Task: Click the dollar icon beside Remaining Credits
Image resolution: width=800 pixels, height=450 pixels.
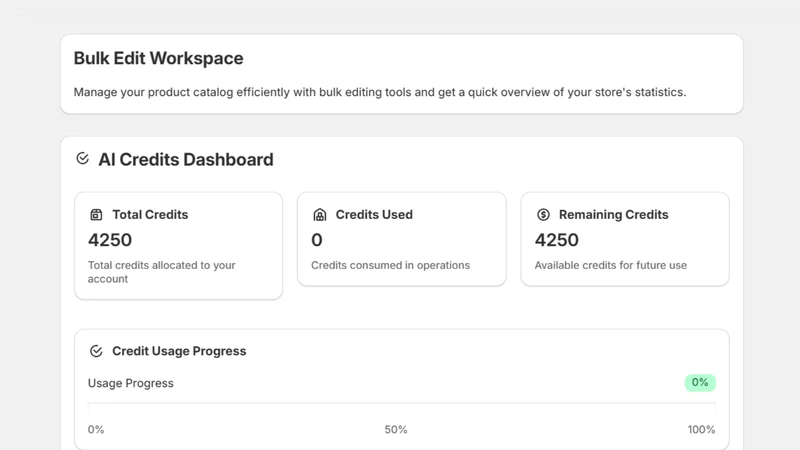Action: pyautogui.click(x=543, y=215)
